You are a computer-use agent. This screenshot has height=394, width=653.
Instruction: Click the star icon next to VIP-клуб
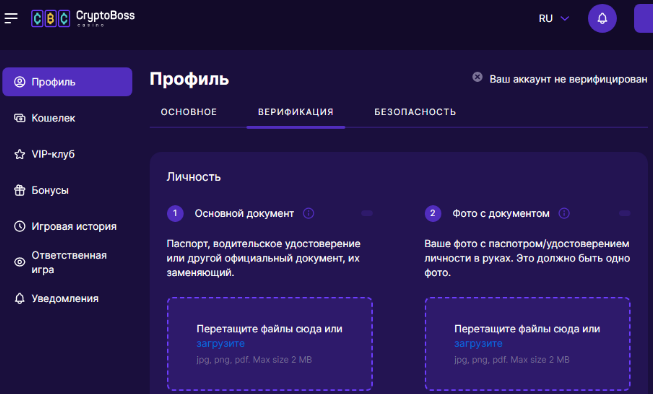pyautogui.click(x=20, y=154)
